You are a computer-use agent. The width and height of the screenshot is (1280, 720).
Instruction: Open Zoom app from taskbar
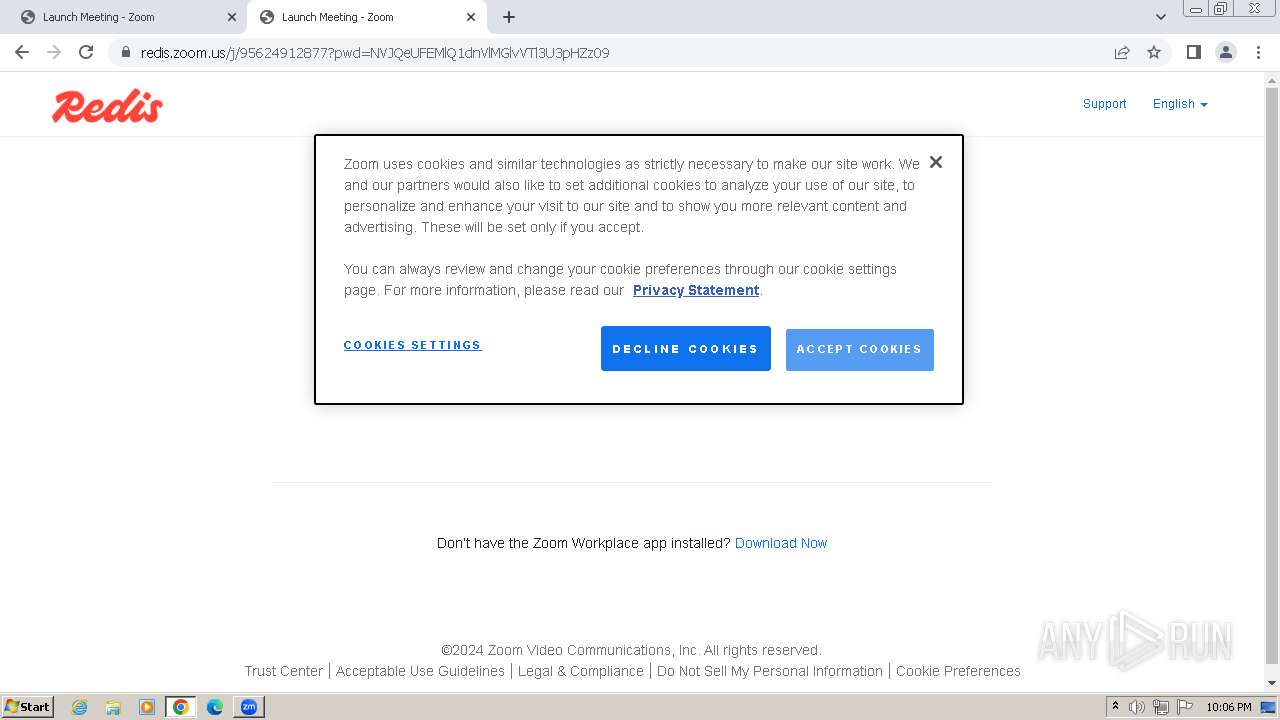249,707
